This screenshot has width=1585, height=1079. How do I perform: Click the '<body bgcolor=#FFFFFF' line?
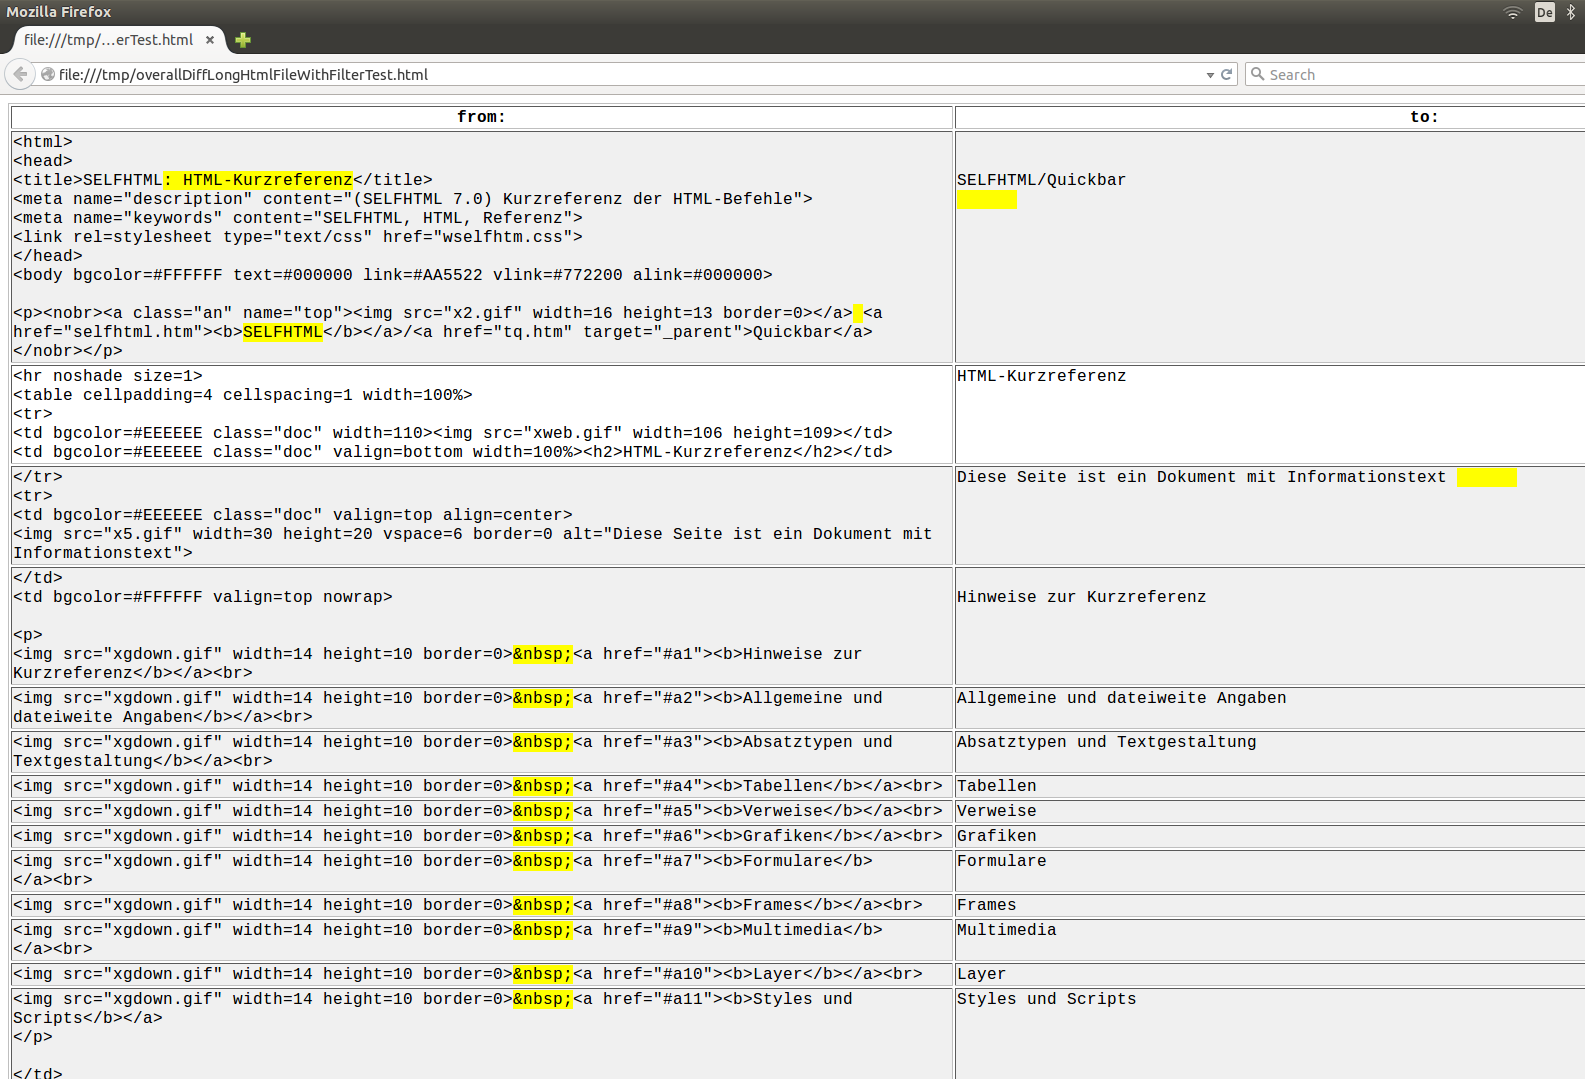(393, 275)
